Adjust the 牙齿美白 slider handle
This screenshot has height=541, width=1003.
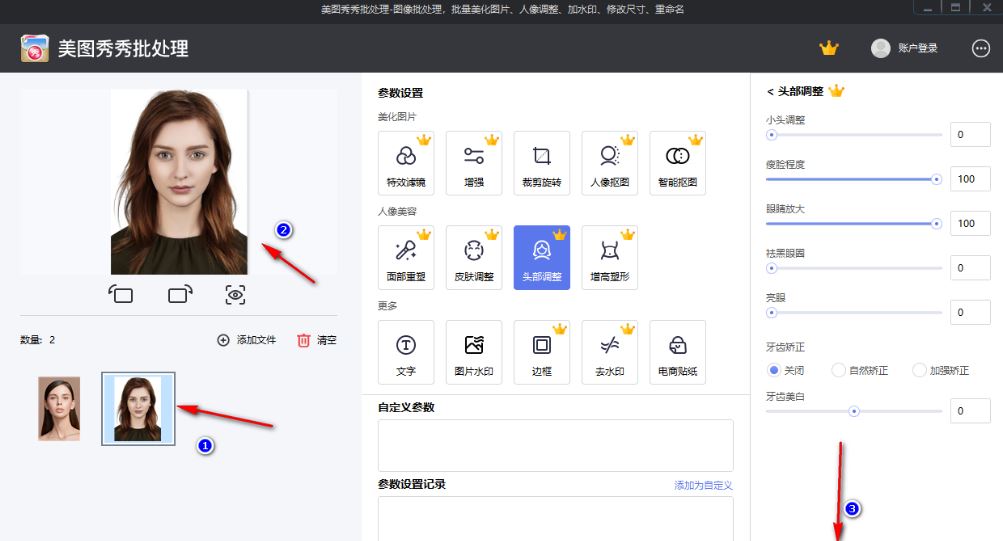click(x=854, y=411)
